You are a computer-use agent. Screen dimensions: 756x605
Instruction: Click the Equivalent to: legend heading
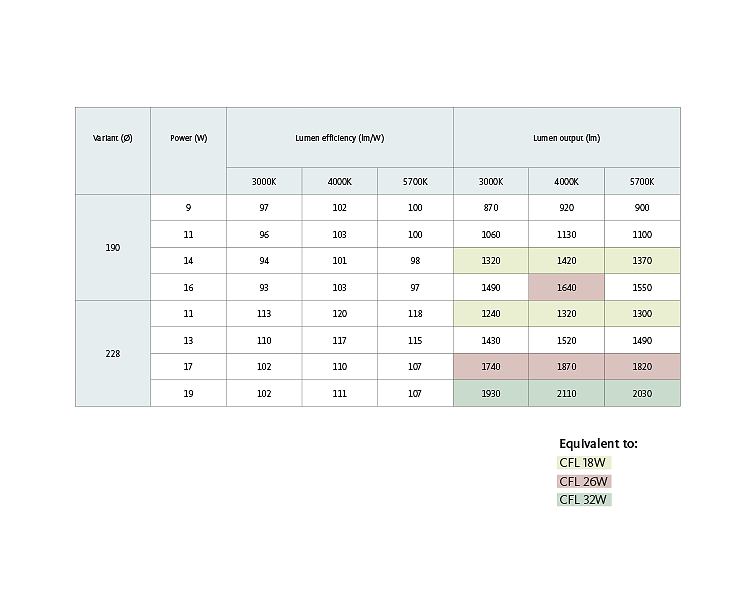598,444
